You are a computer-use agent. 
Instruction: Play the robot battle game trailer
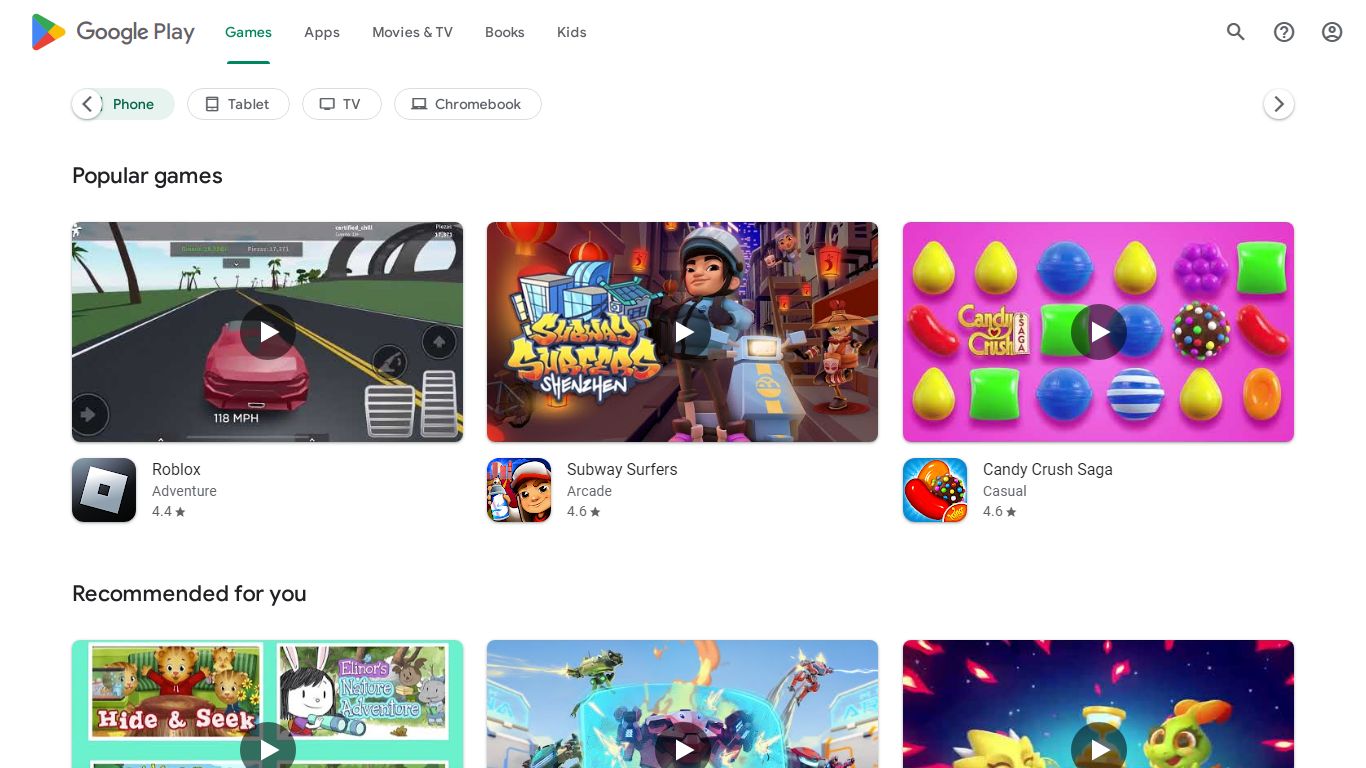click(x=683, y=749)
